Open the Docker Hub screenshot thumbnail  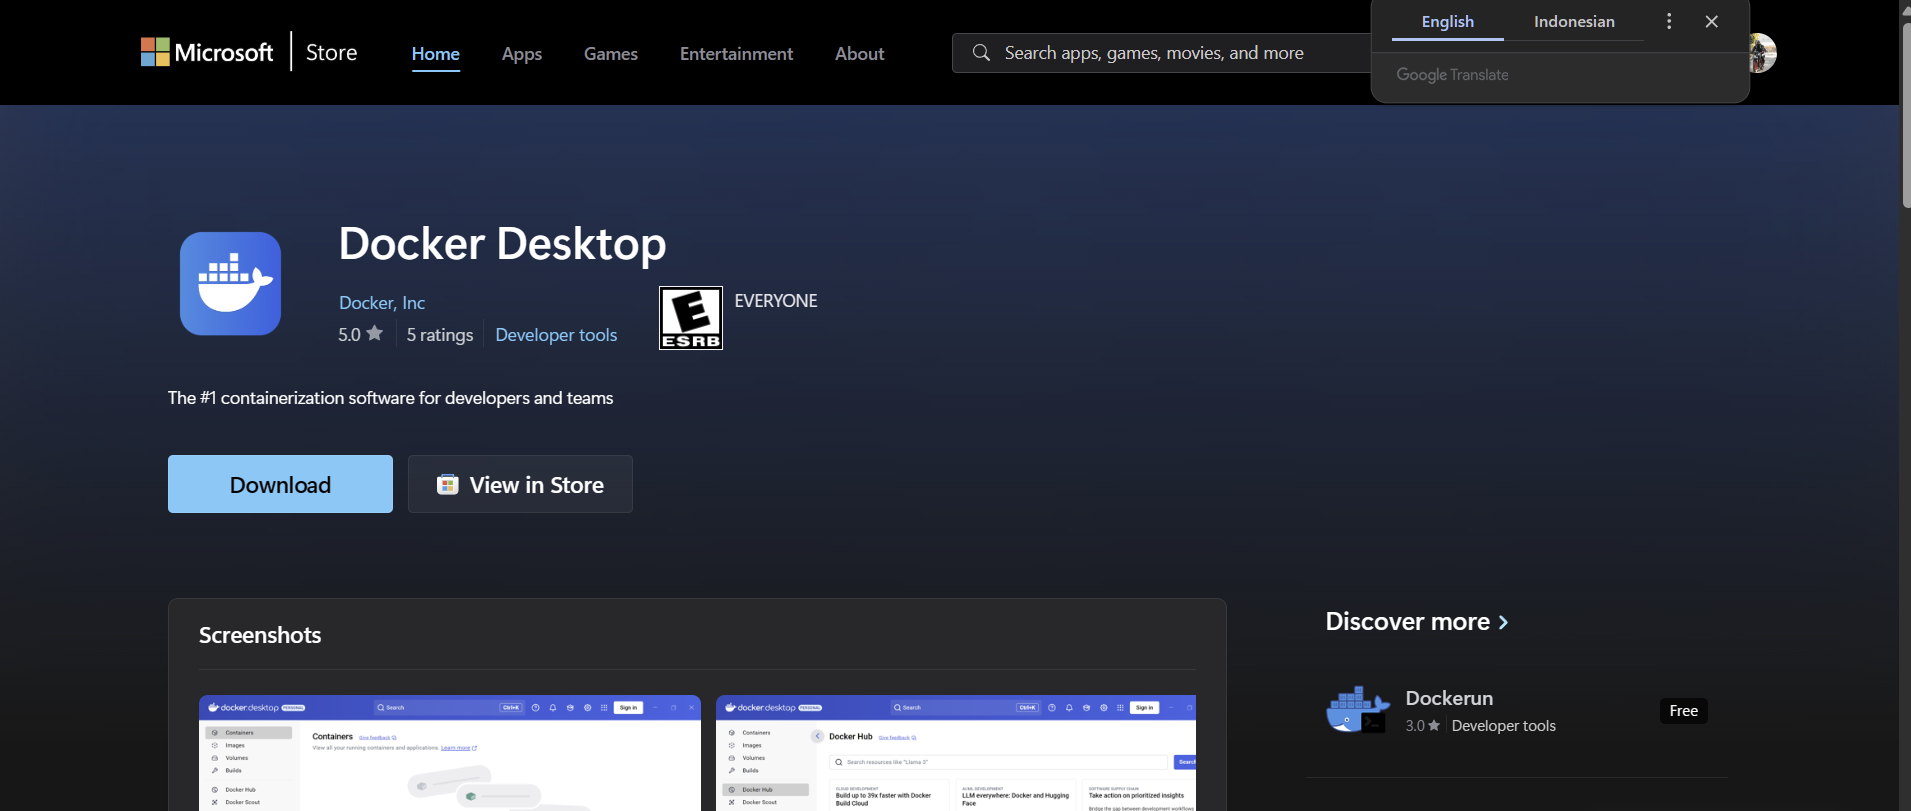tap(956, 753)
